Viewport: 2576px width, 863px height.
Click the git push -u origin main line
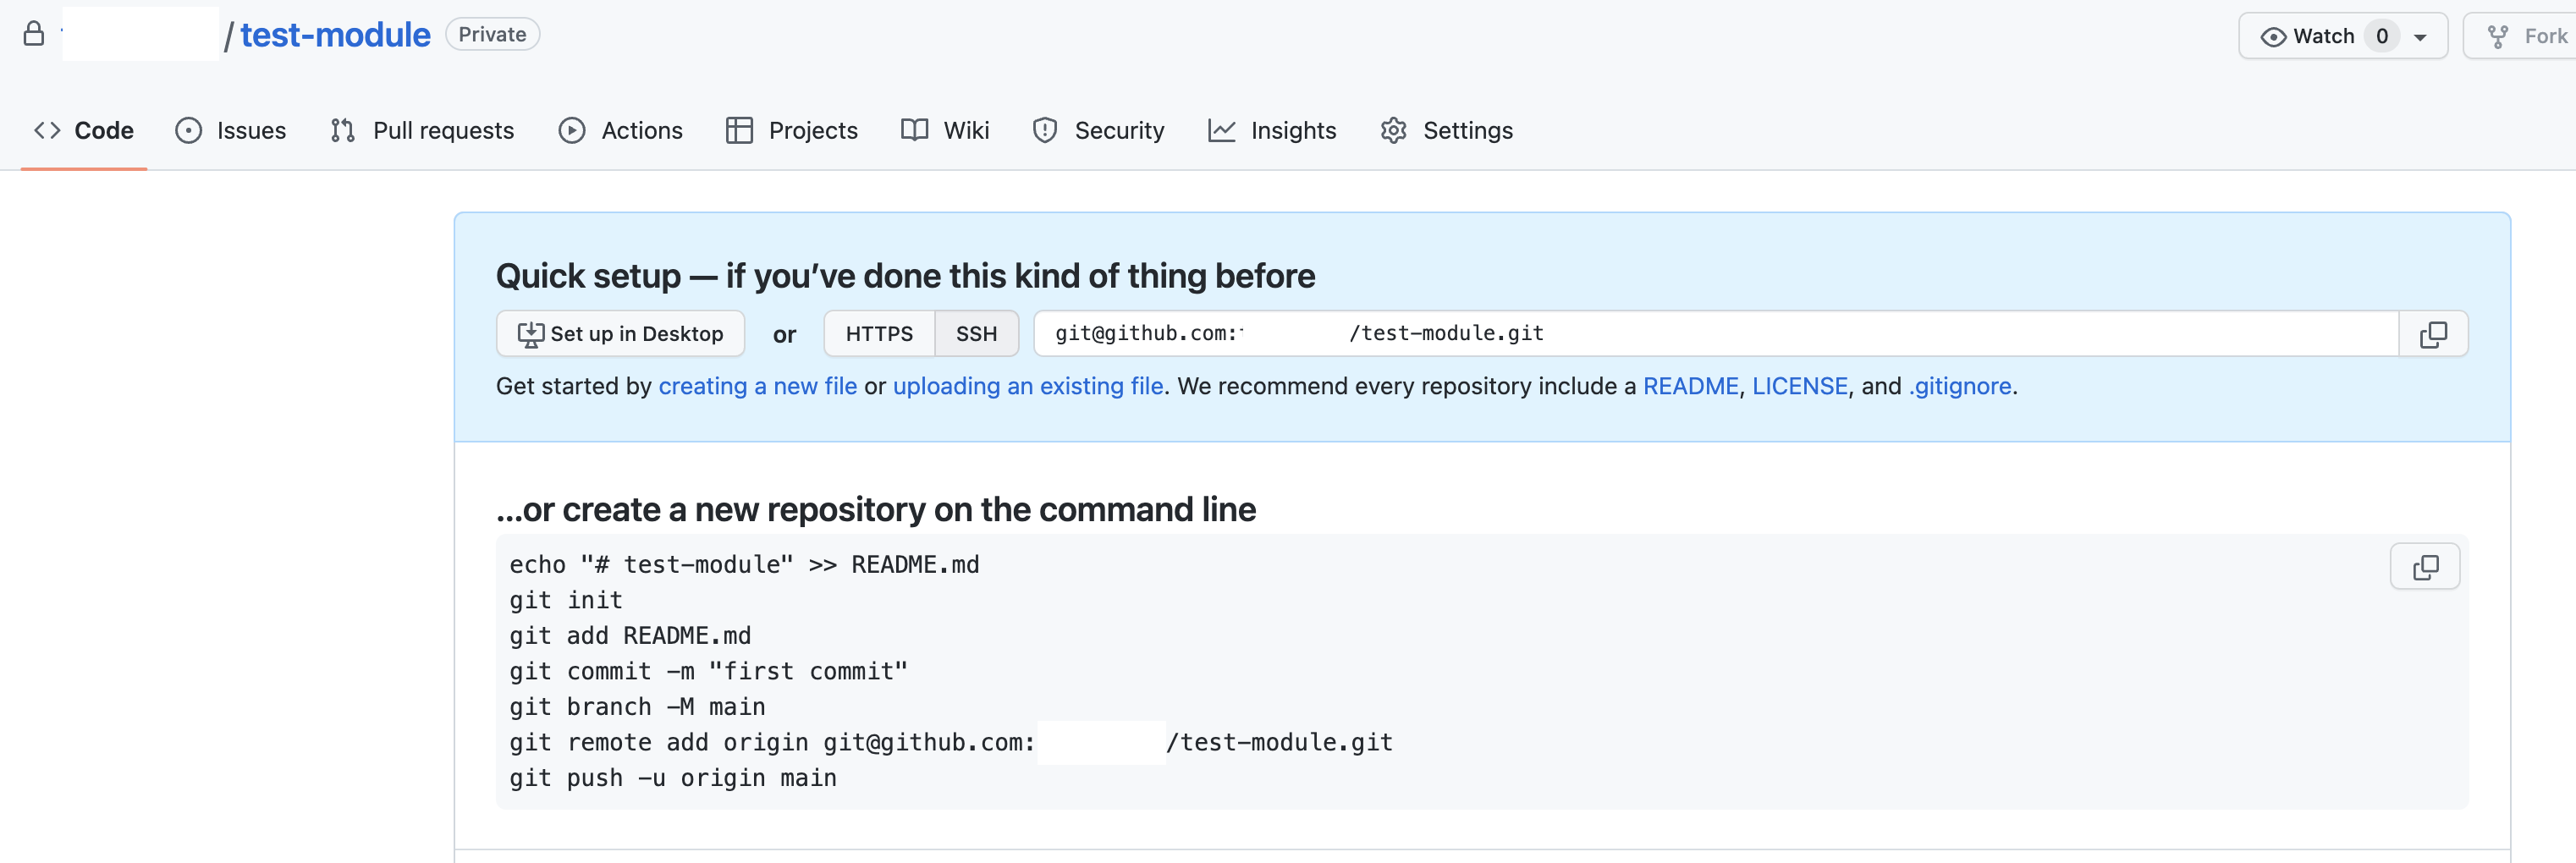673,778
